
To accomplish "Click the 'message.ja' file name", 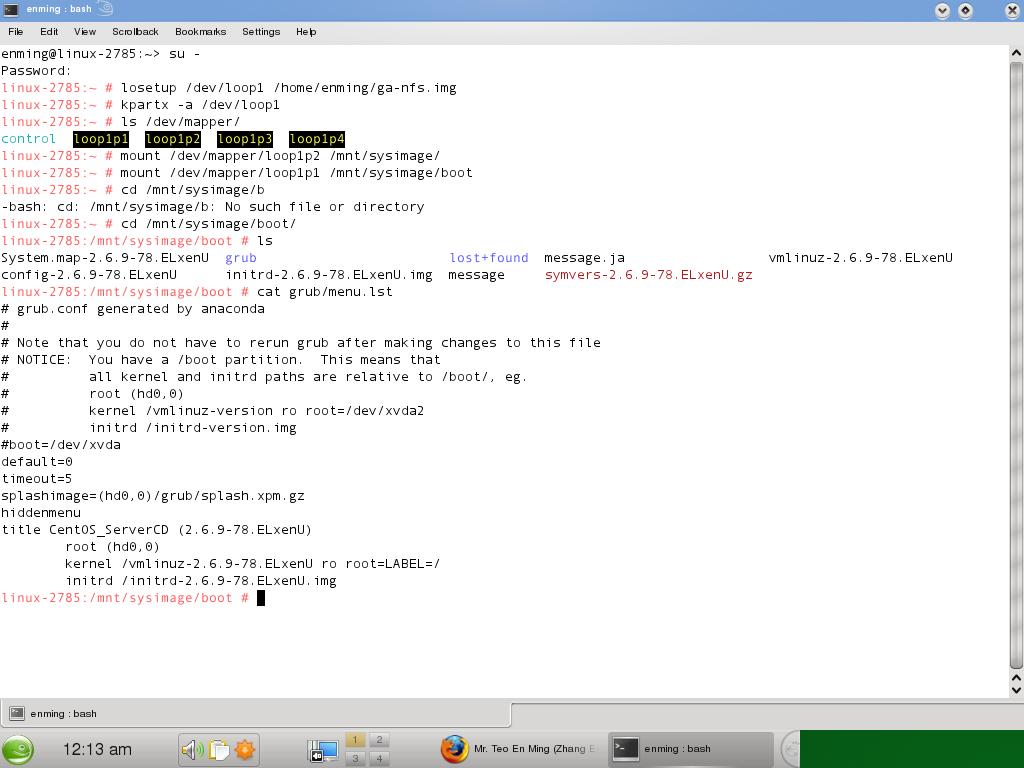I will [584, 258].
